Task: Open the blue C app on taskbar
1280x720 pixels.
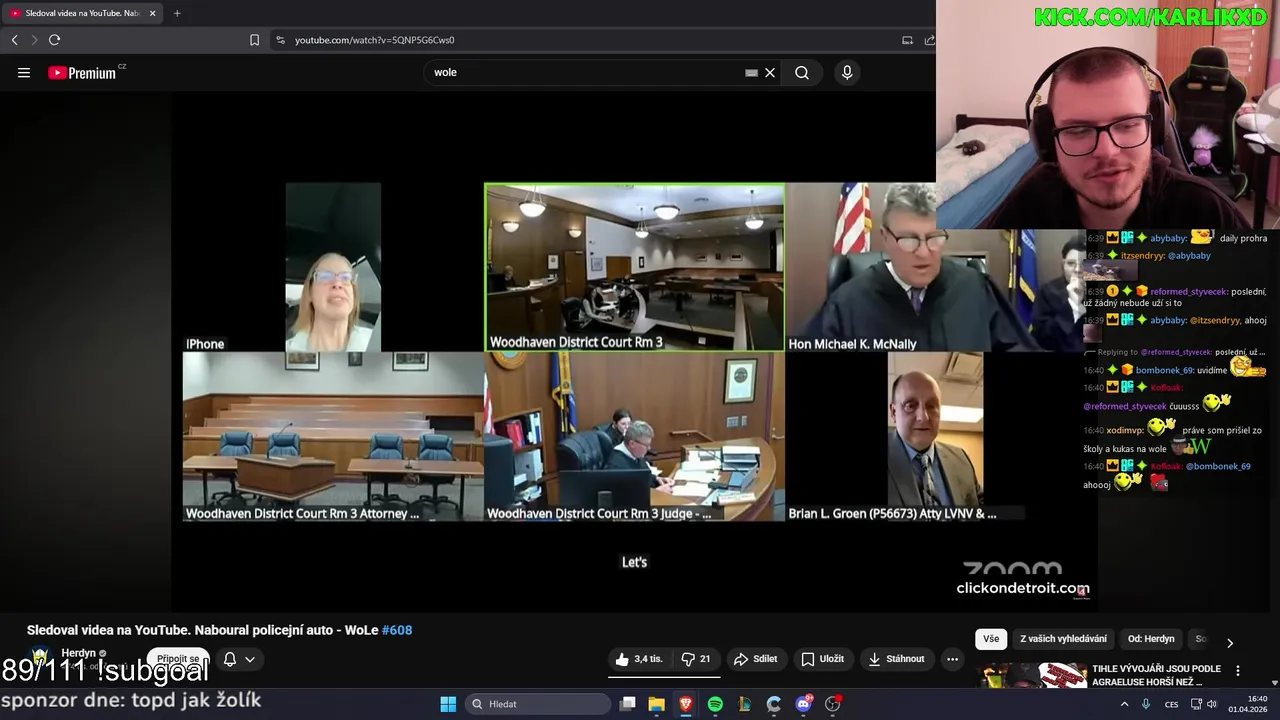Action: [774, 704]
